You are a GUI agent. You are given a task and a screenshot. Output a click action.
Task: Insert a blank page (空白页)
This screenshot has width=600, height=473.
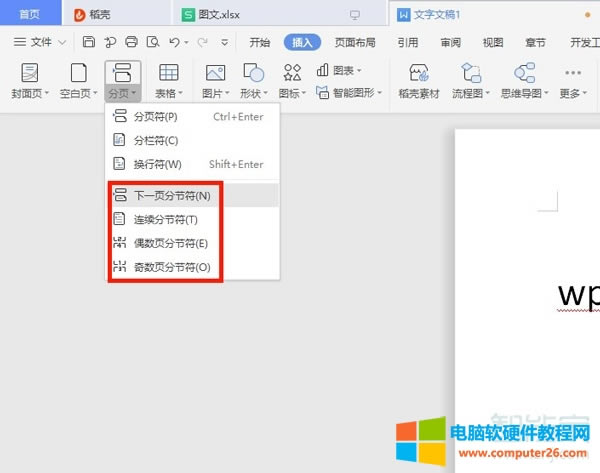pos(77,74)
